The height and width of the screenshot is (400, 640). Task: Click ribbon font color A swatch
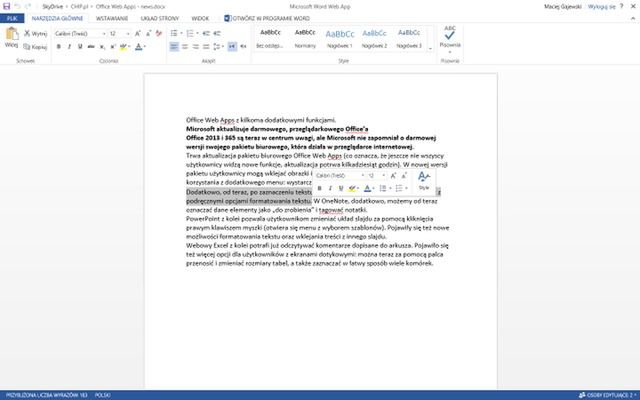point(139,47)
